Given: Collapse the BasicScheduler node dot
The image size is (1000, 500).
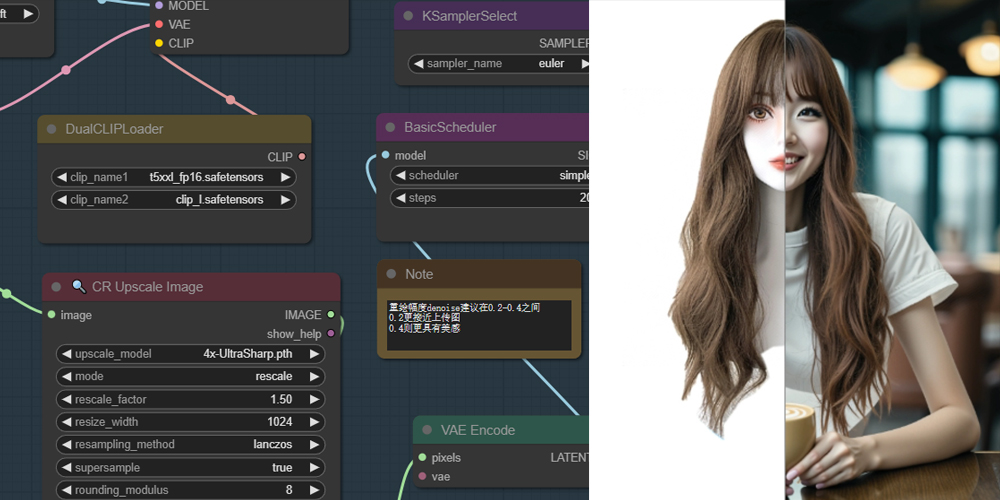Looking at the screenshot, I should [390, 128].
